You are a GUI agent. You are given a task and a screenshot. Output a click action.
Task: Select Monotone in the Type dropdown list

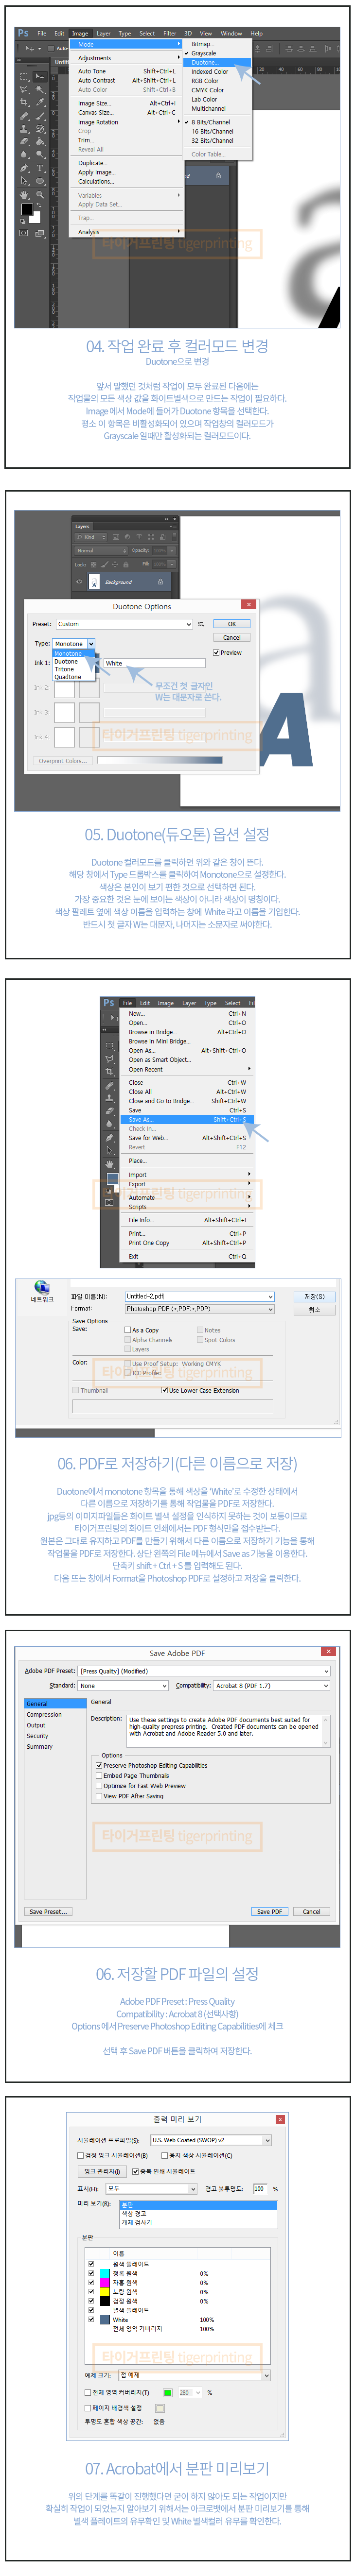tap(74, 653)
